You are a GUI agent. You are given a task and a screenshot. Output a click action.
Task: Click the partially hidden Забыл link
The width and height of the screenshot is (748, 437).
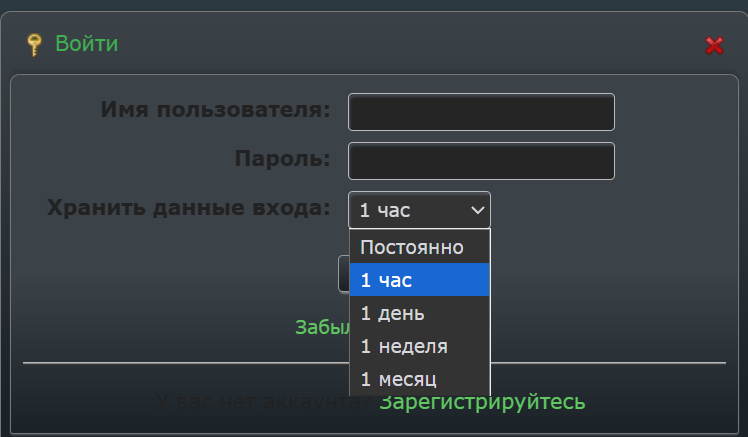[321, 328]
